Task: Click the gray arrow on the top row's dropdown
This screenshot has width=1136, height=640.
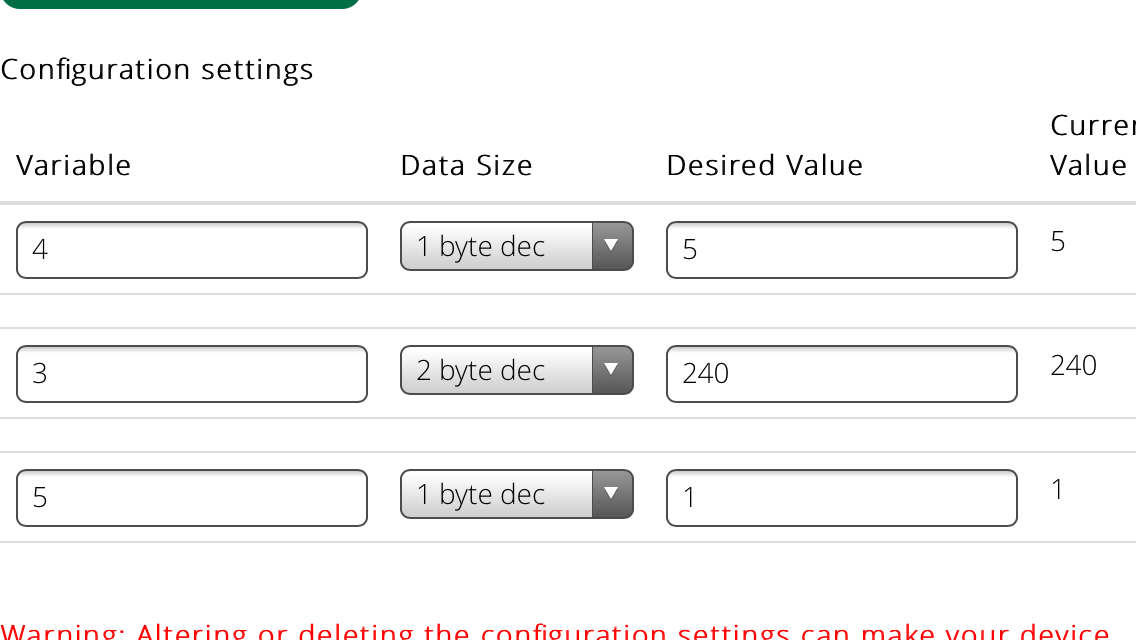Action: click(612, 246)
